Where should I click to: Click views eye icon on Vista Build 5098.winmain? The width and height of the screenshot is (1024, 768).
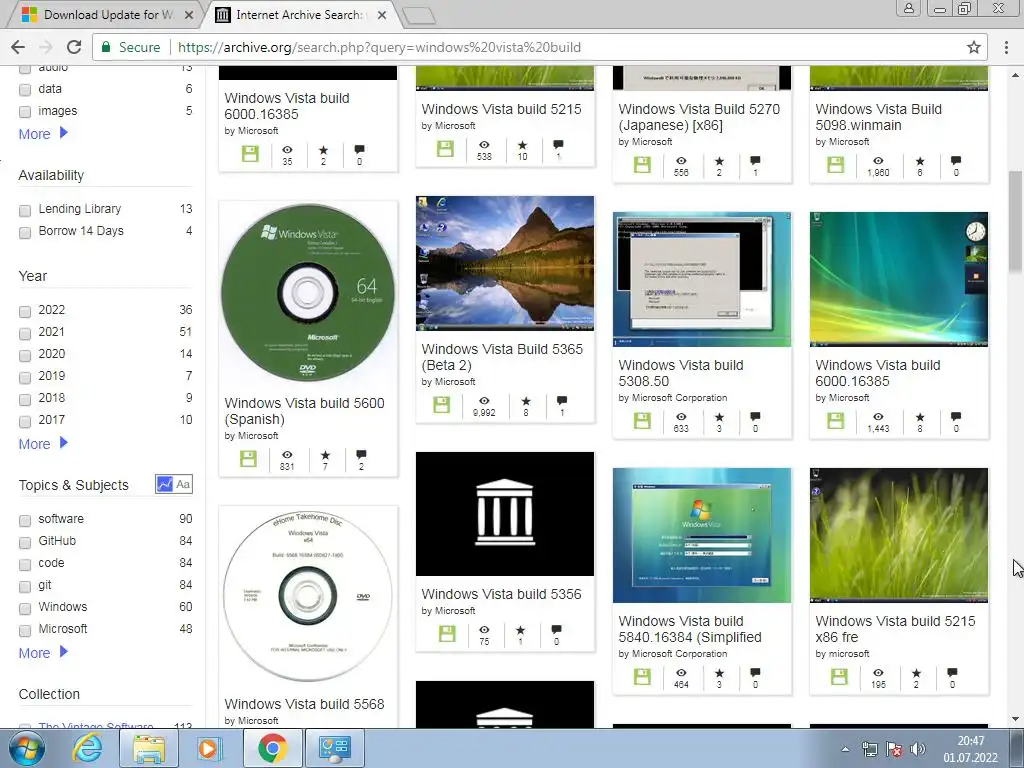tap(878, 161)
